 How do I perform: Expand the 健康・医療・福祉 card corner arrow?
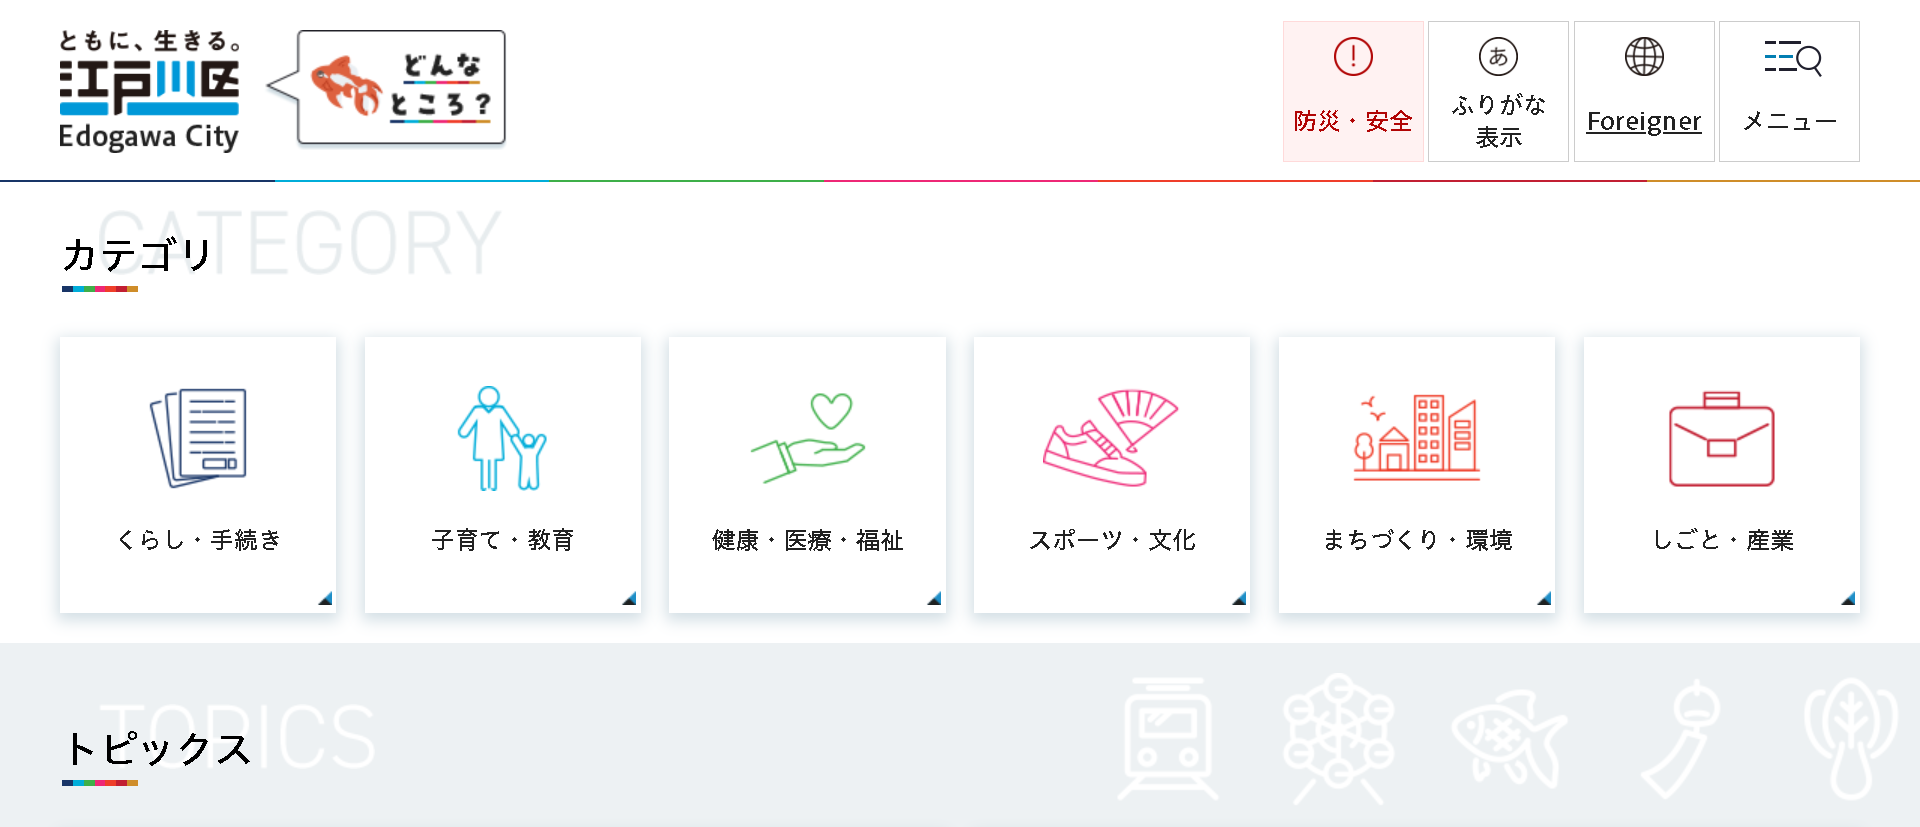[934, 598]
